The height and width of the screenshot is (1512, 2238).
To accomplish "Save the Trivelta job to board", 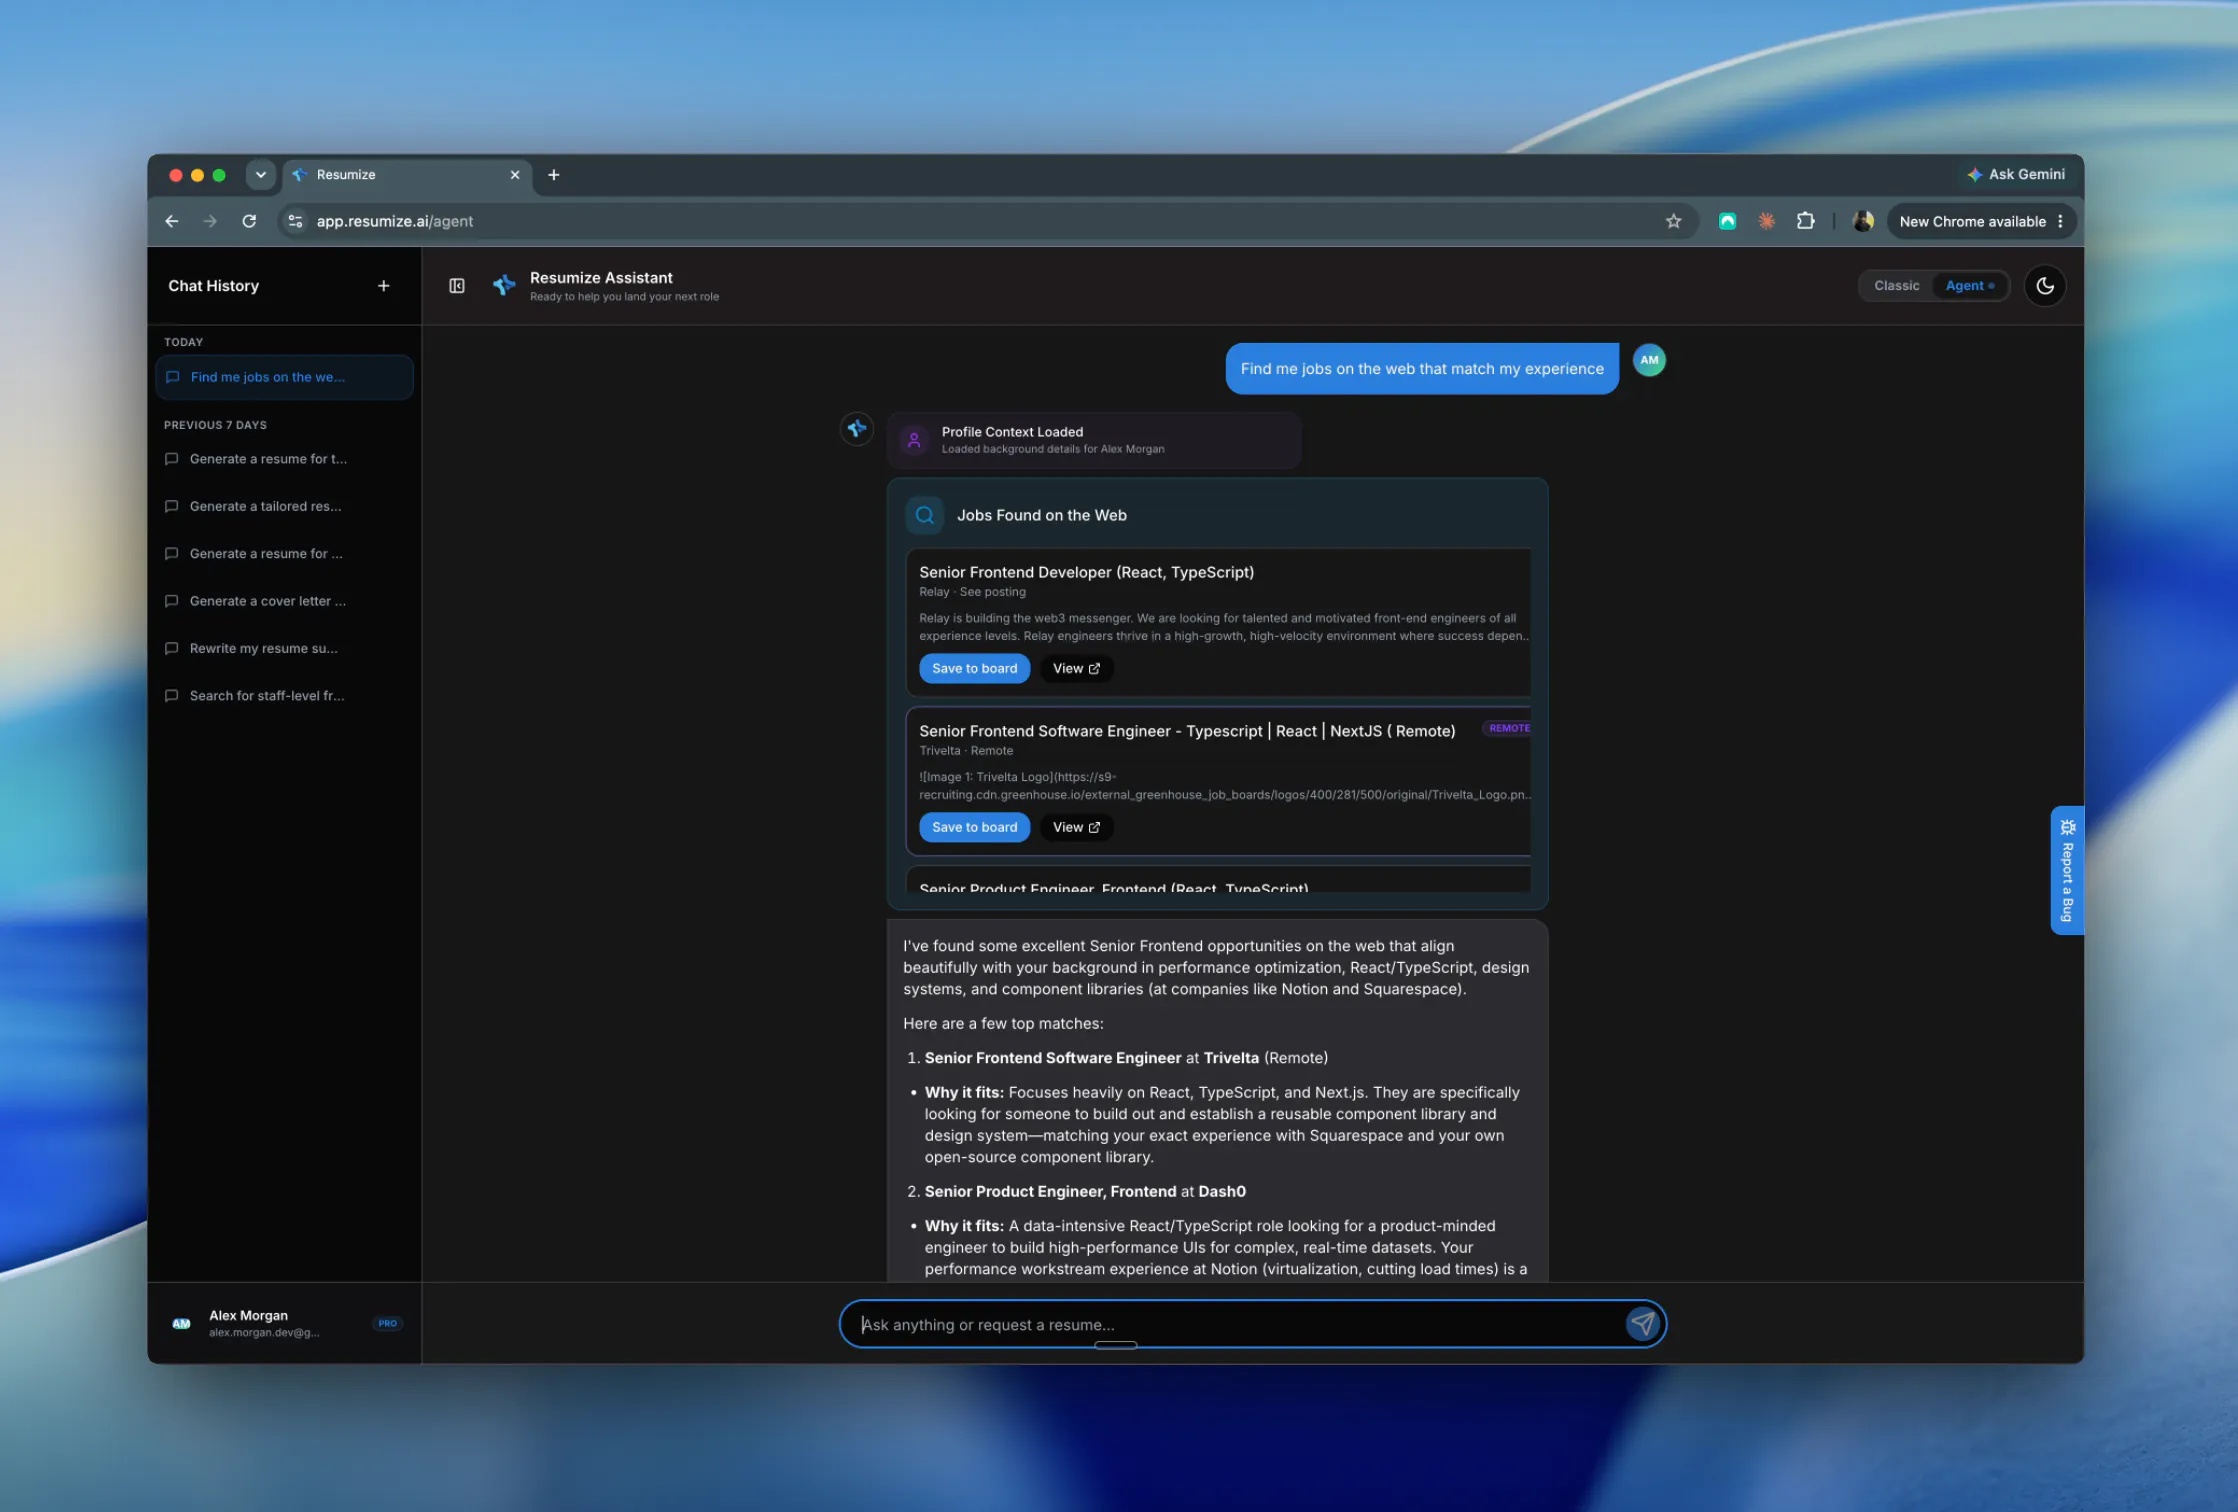I will pos(974,828).
